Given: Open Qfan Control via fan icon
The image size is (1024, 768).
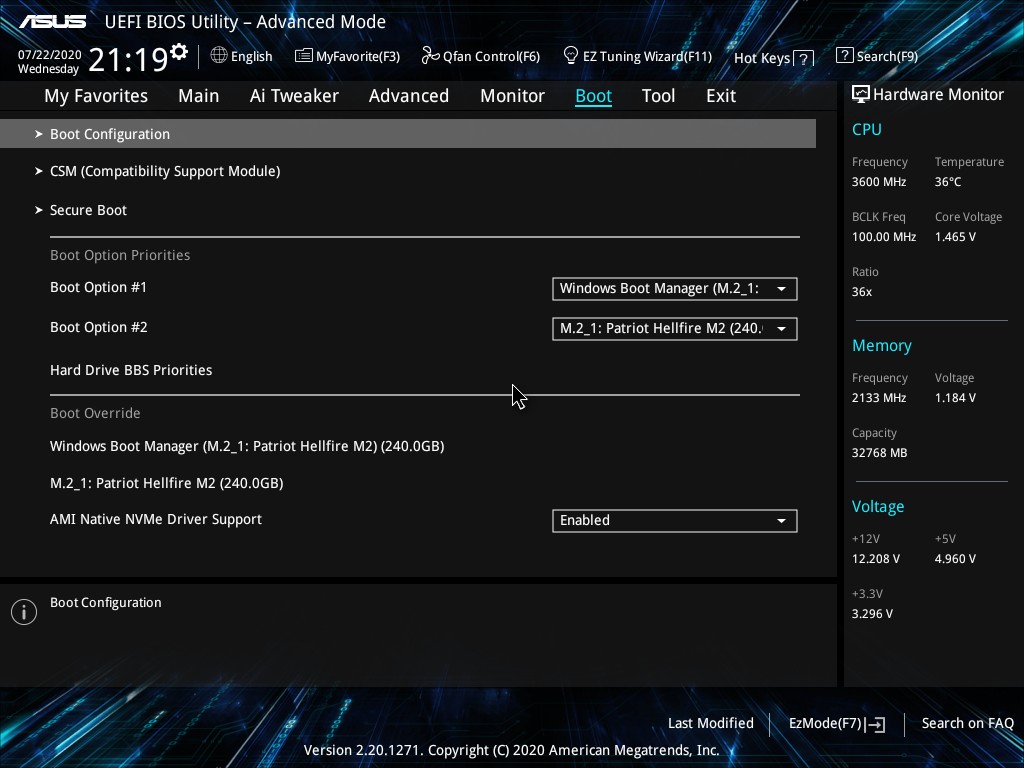Looking at the screenshot, I should [430, 56].
